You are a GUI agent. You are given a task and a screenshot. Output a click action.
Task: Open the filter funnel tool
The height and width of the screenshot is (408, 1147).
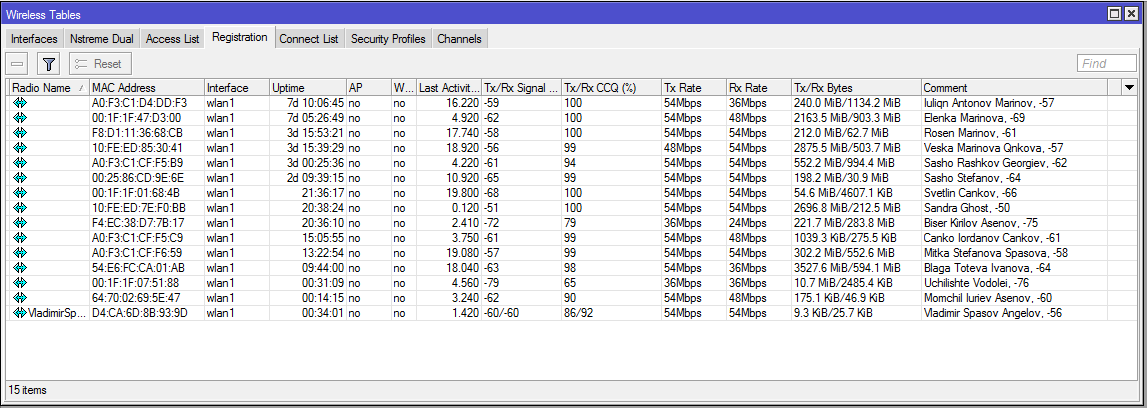(48, 64)
